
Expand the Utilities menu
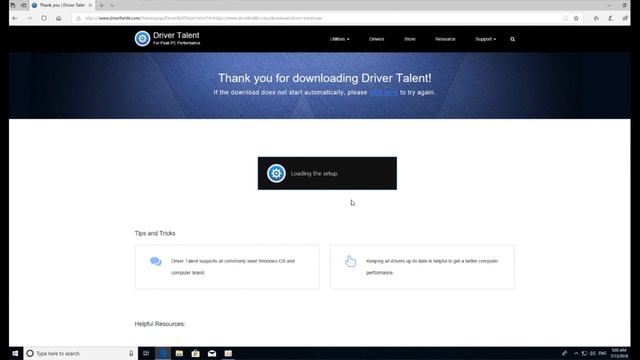pos(339,39)
